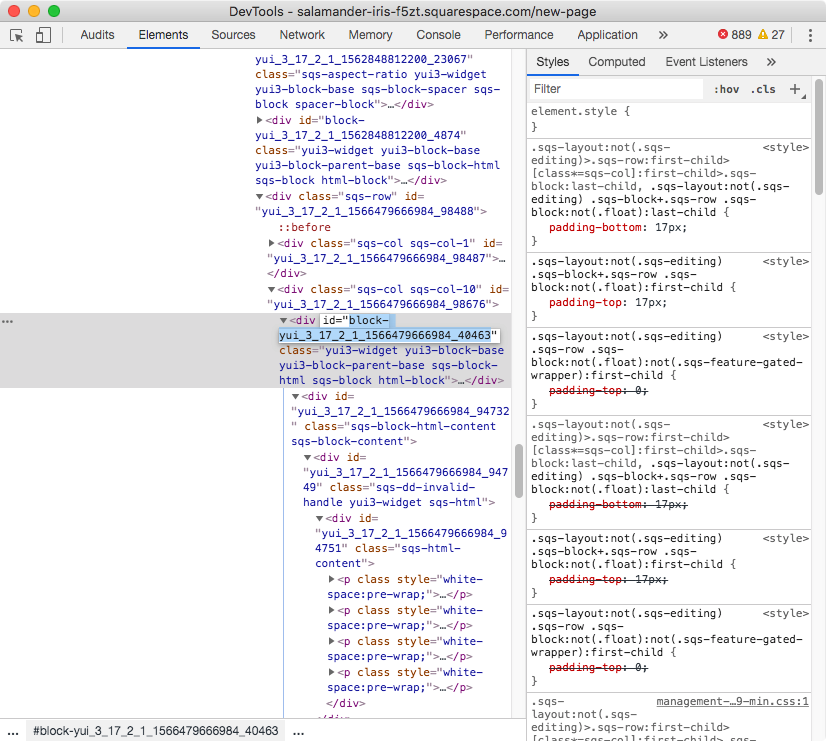This screenshot has height=741, width=826.
Task: Switch to the Computed tab
Action: [x=617, y=62]
